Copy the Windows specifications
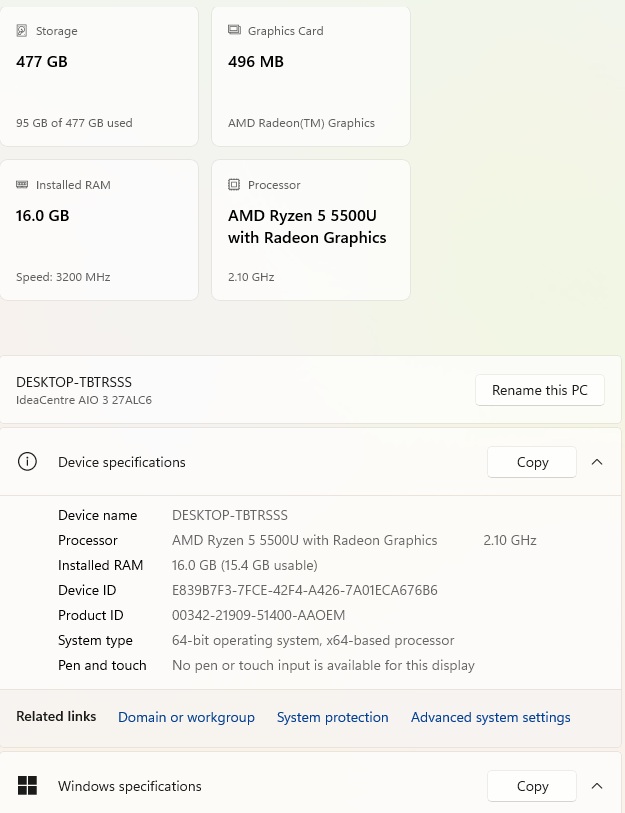The image size is (625, 813). tap(532, 786)
